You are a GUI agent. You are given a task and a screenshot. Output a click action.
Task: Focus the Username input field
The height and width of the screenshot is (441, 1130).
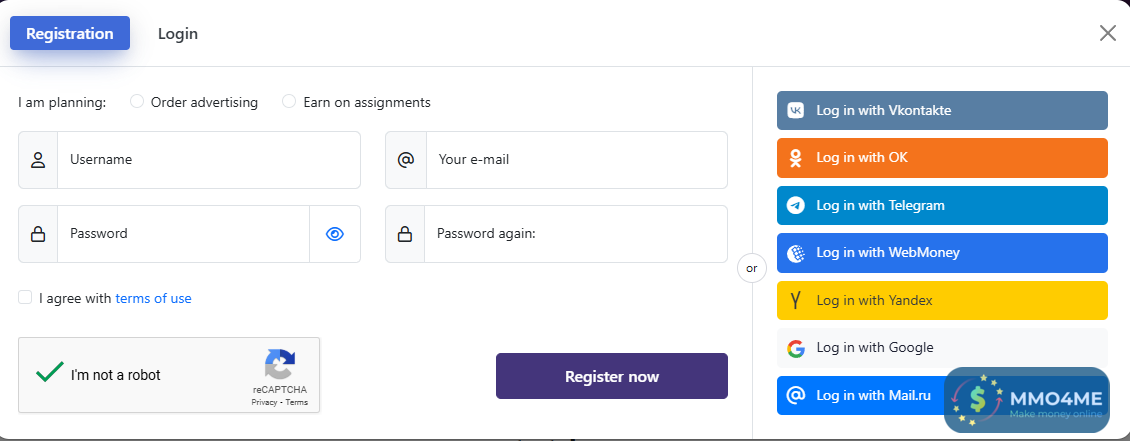(x=208, y=160)
